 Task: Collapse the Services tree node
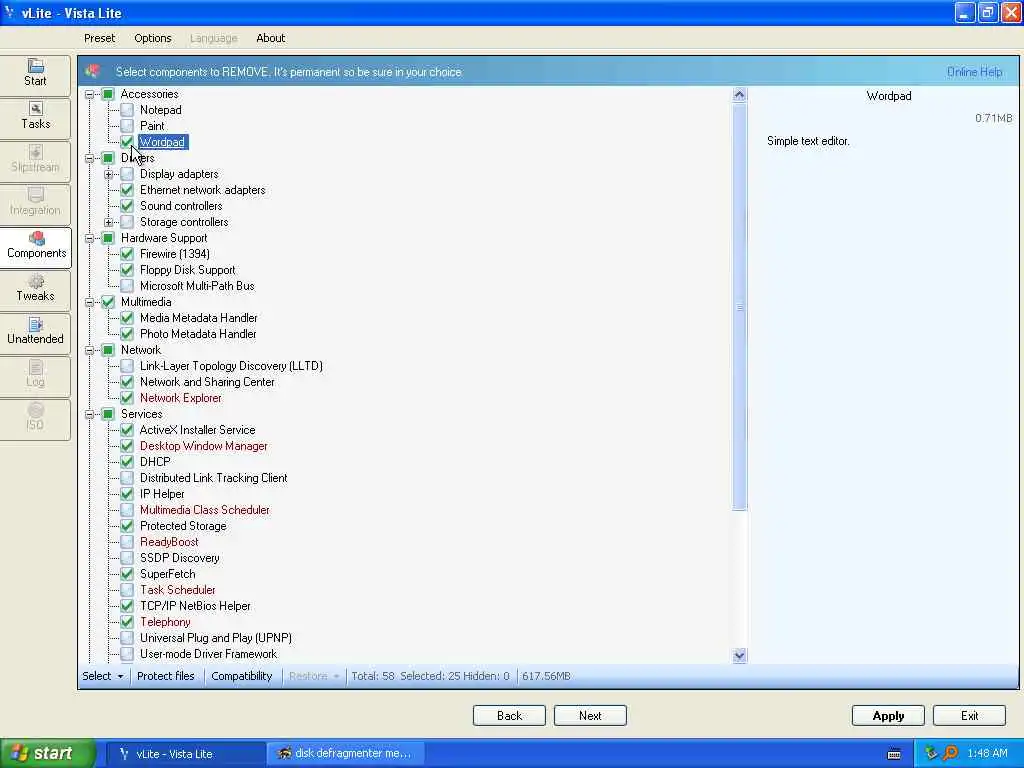tap(89, 414)
